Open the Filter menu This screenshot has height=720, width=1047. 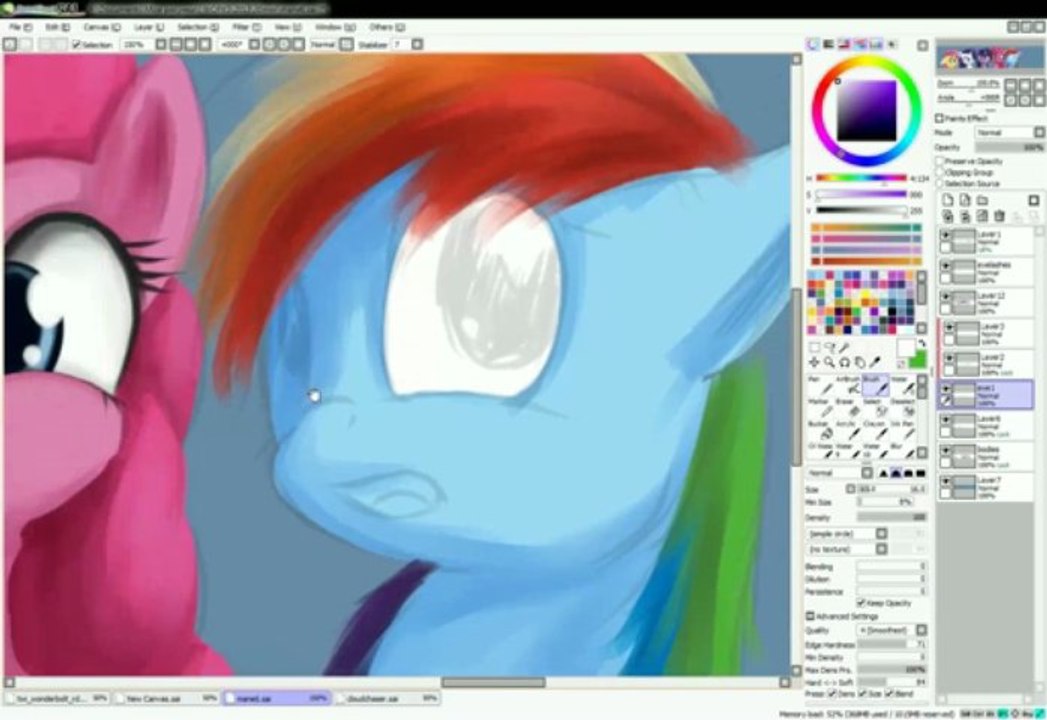click(245, 27)
